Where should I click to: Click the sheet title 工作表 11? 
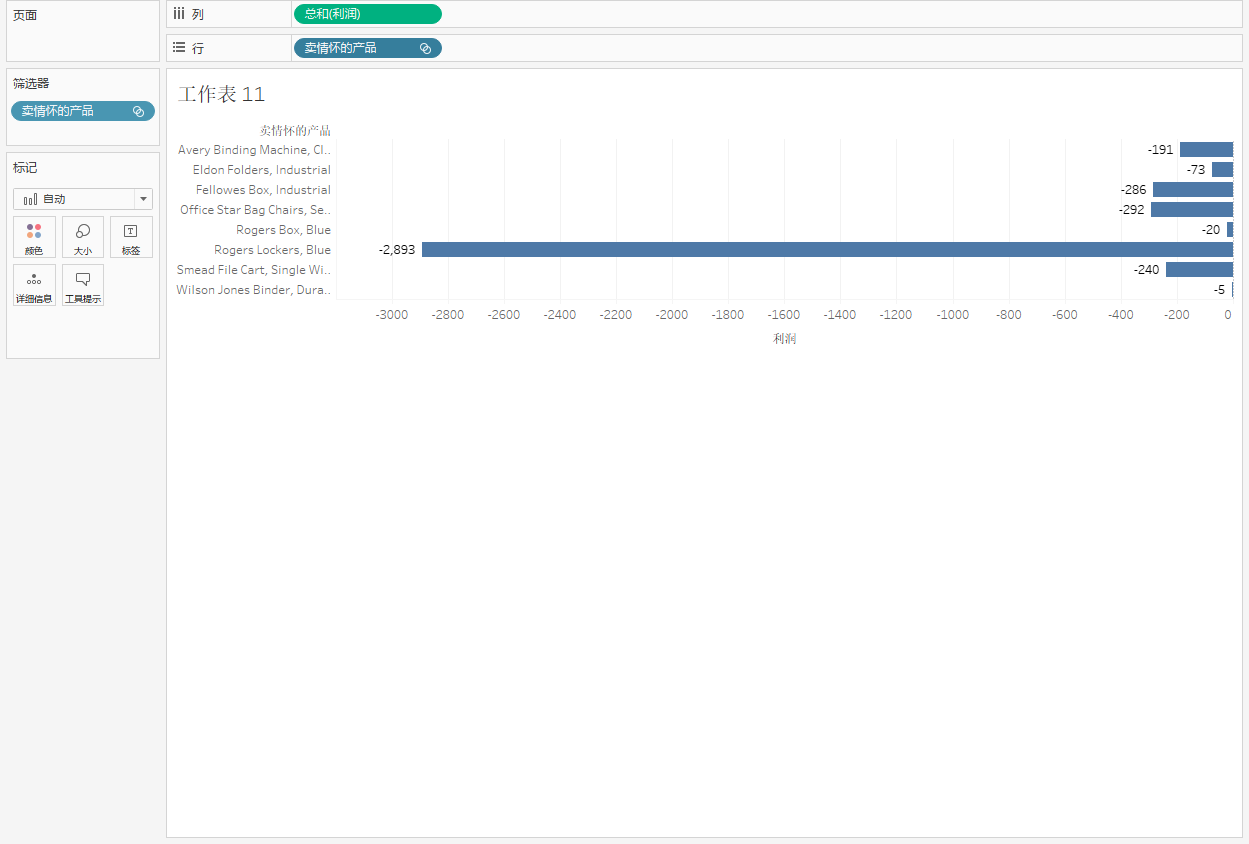tap(222, 94)
